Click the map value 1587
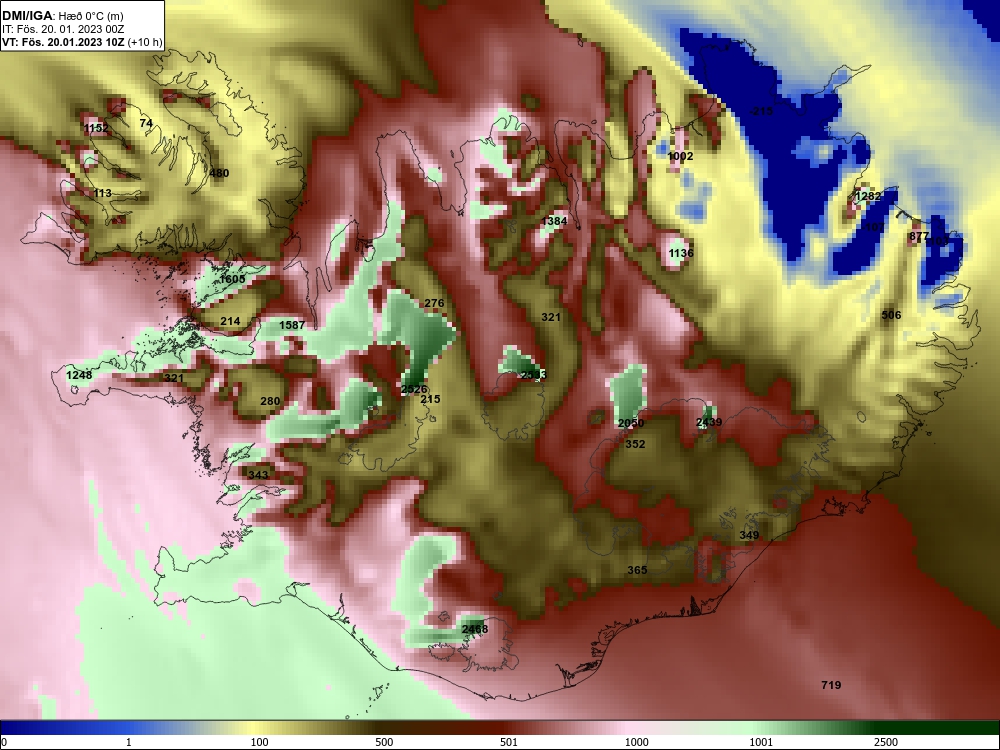 point(292,325)
